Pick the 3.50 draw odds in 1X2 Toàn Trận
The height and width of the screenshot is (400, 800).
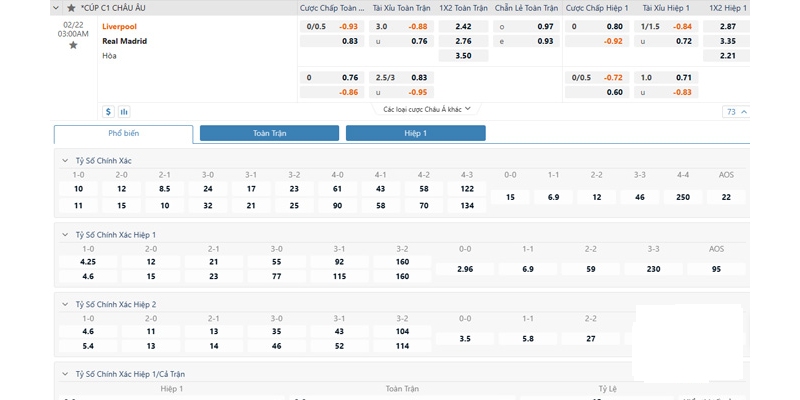[463, 56]
